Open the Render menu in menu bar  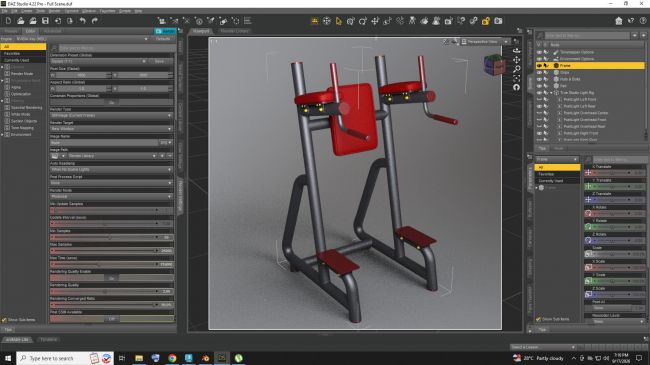pos(54,11)
